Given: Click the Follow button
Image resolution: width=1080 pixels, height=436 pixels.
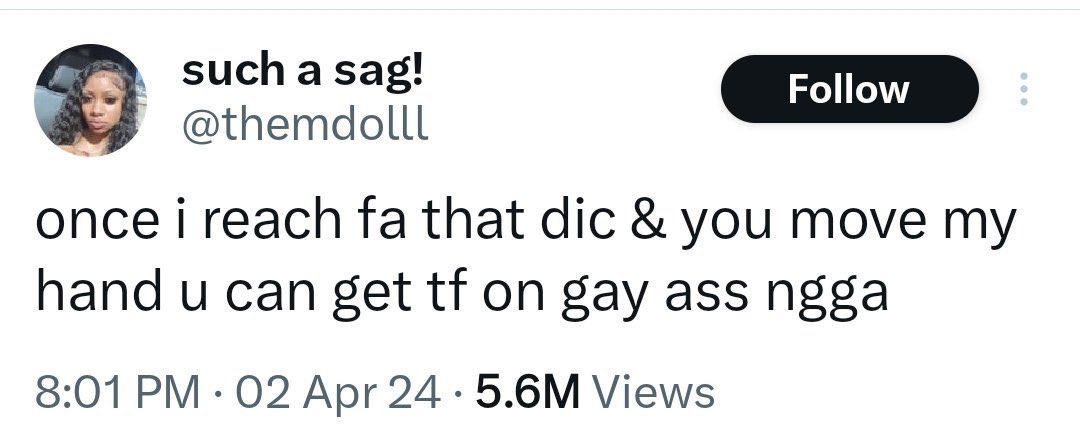Looking at the screenshot, I should 849,89.
